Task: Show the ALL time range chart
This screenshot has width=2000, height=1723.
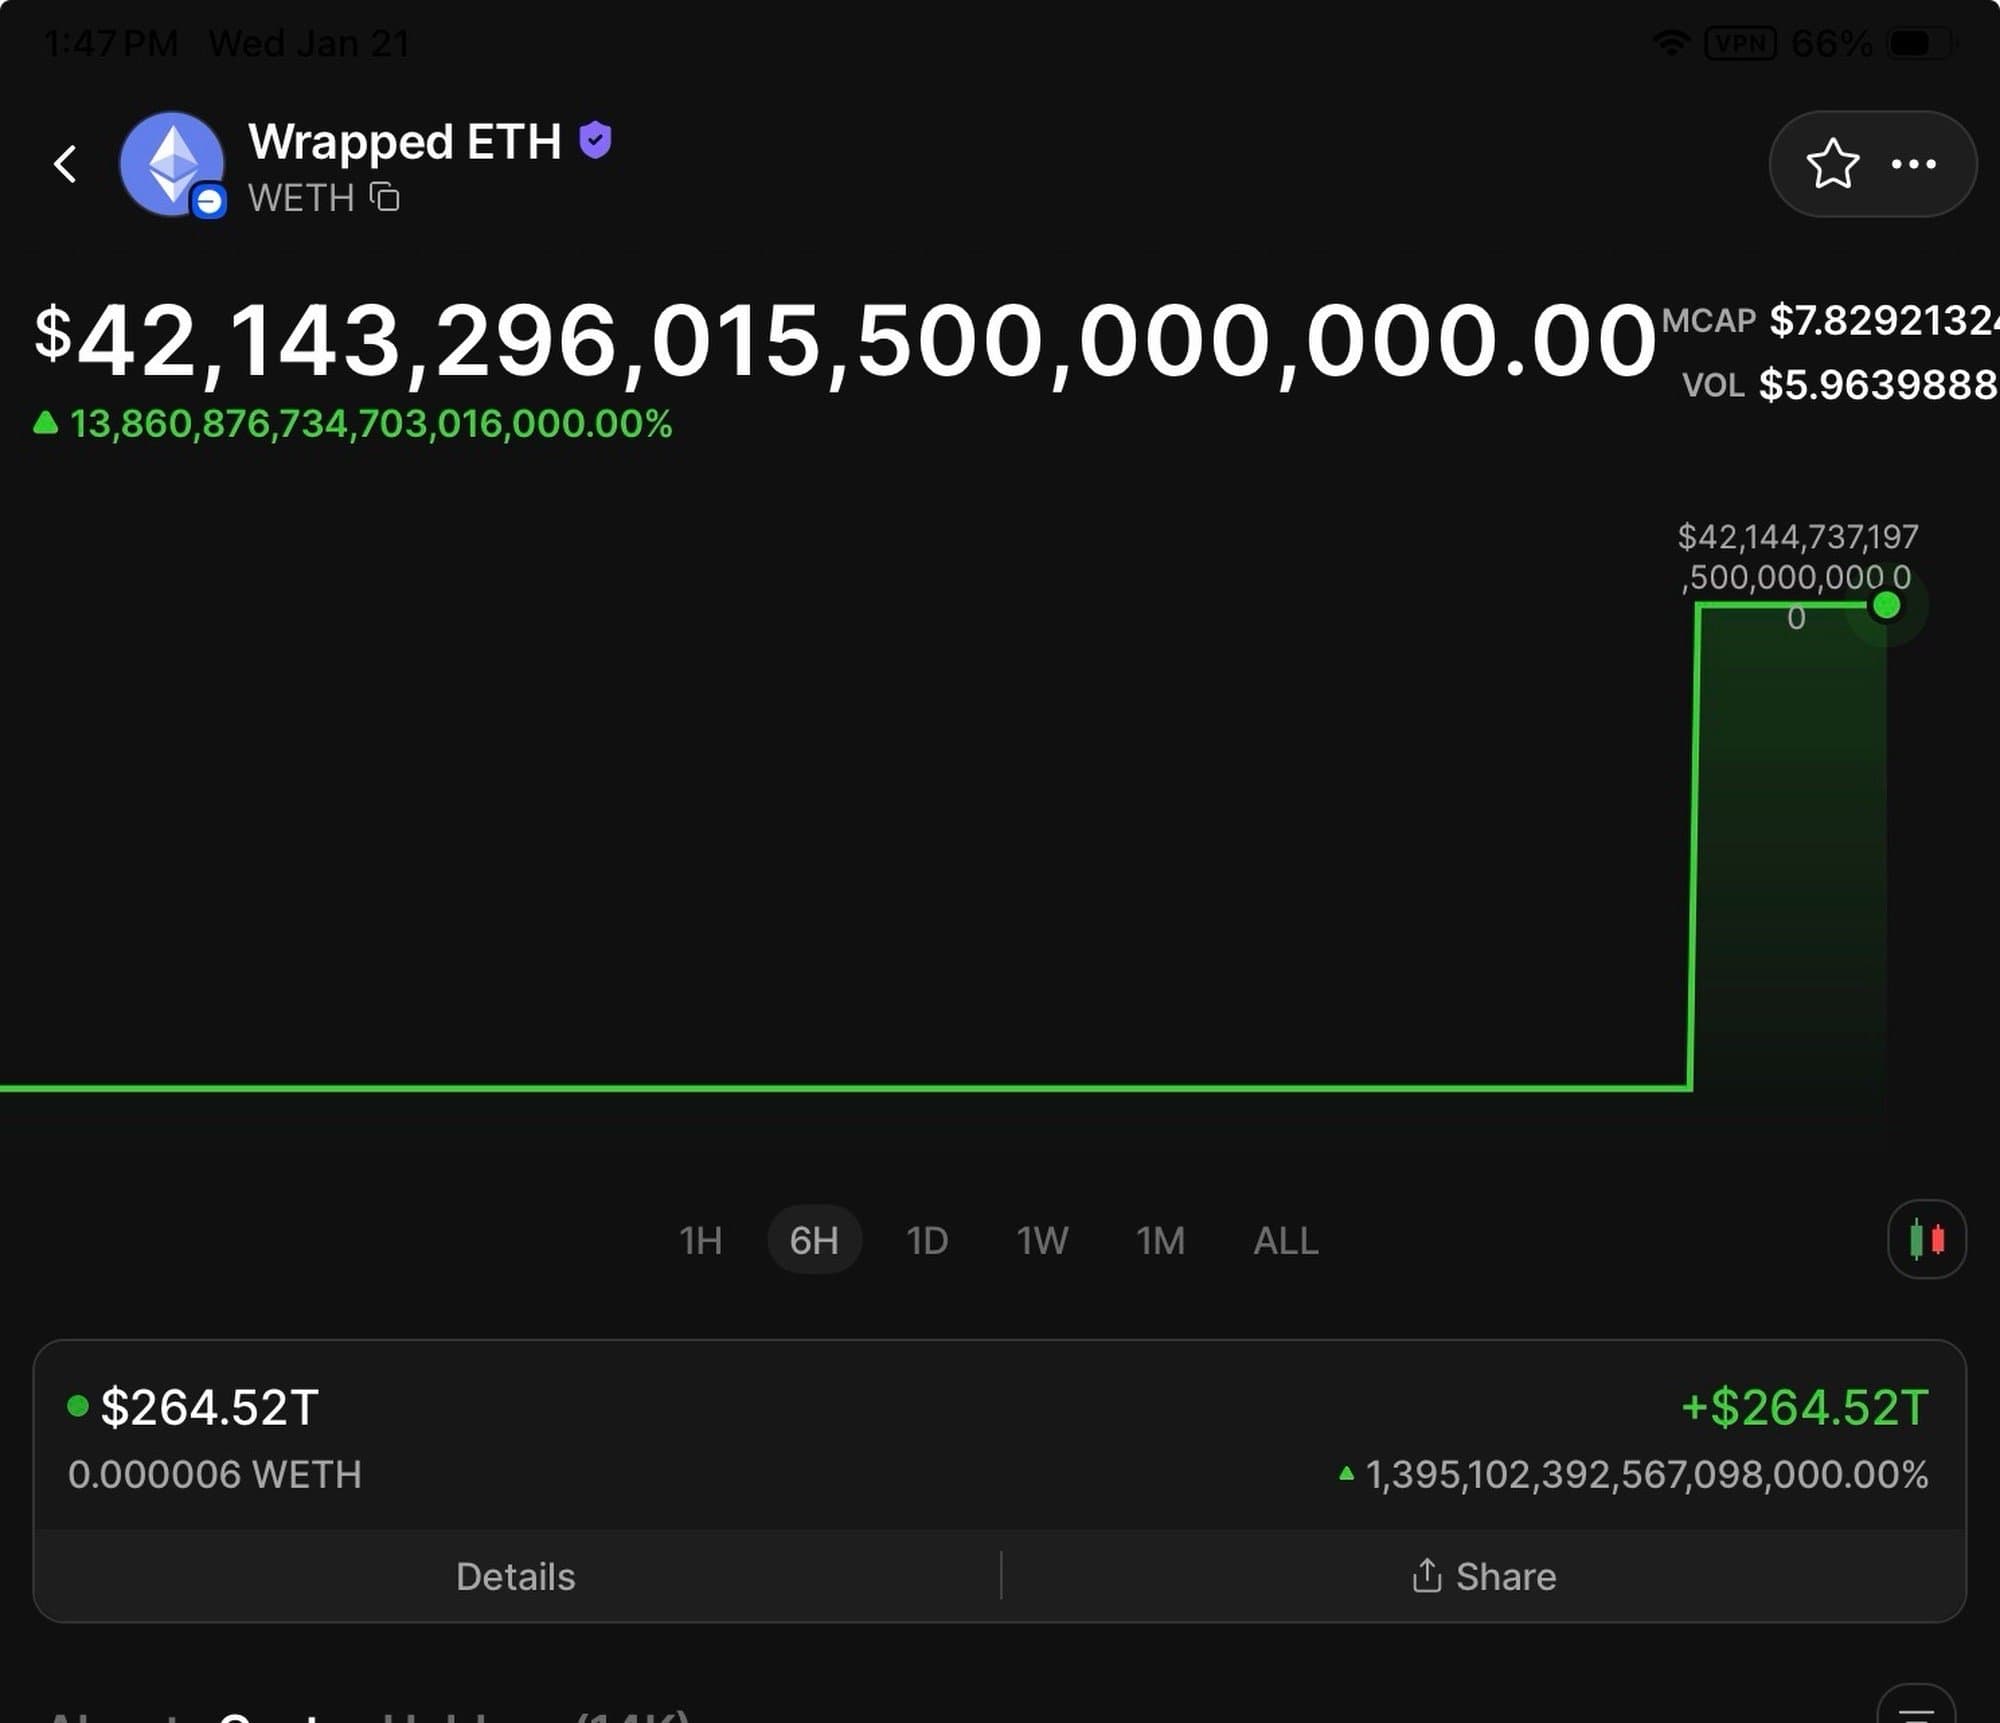Action: pos(1285,1241)
